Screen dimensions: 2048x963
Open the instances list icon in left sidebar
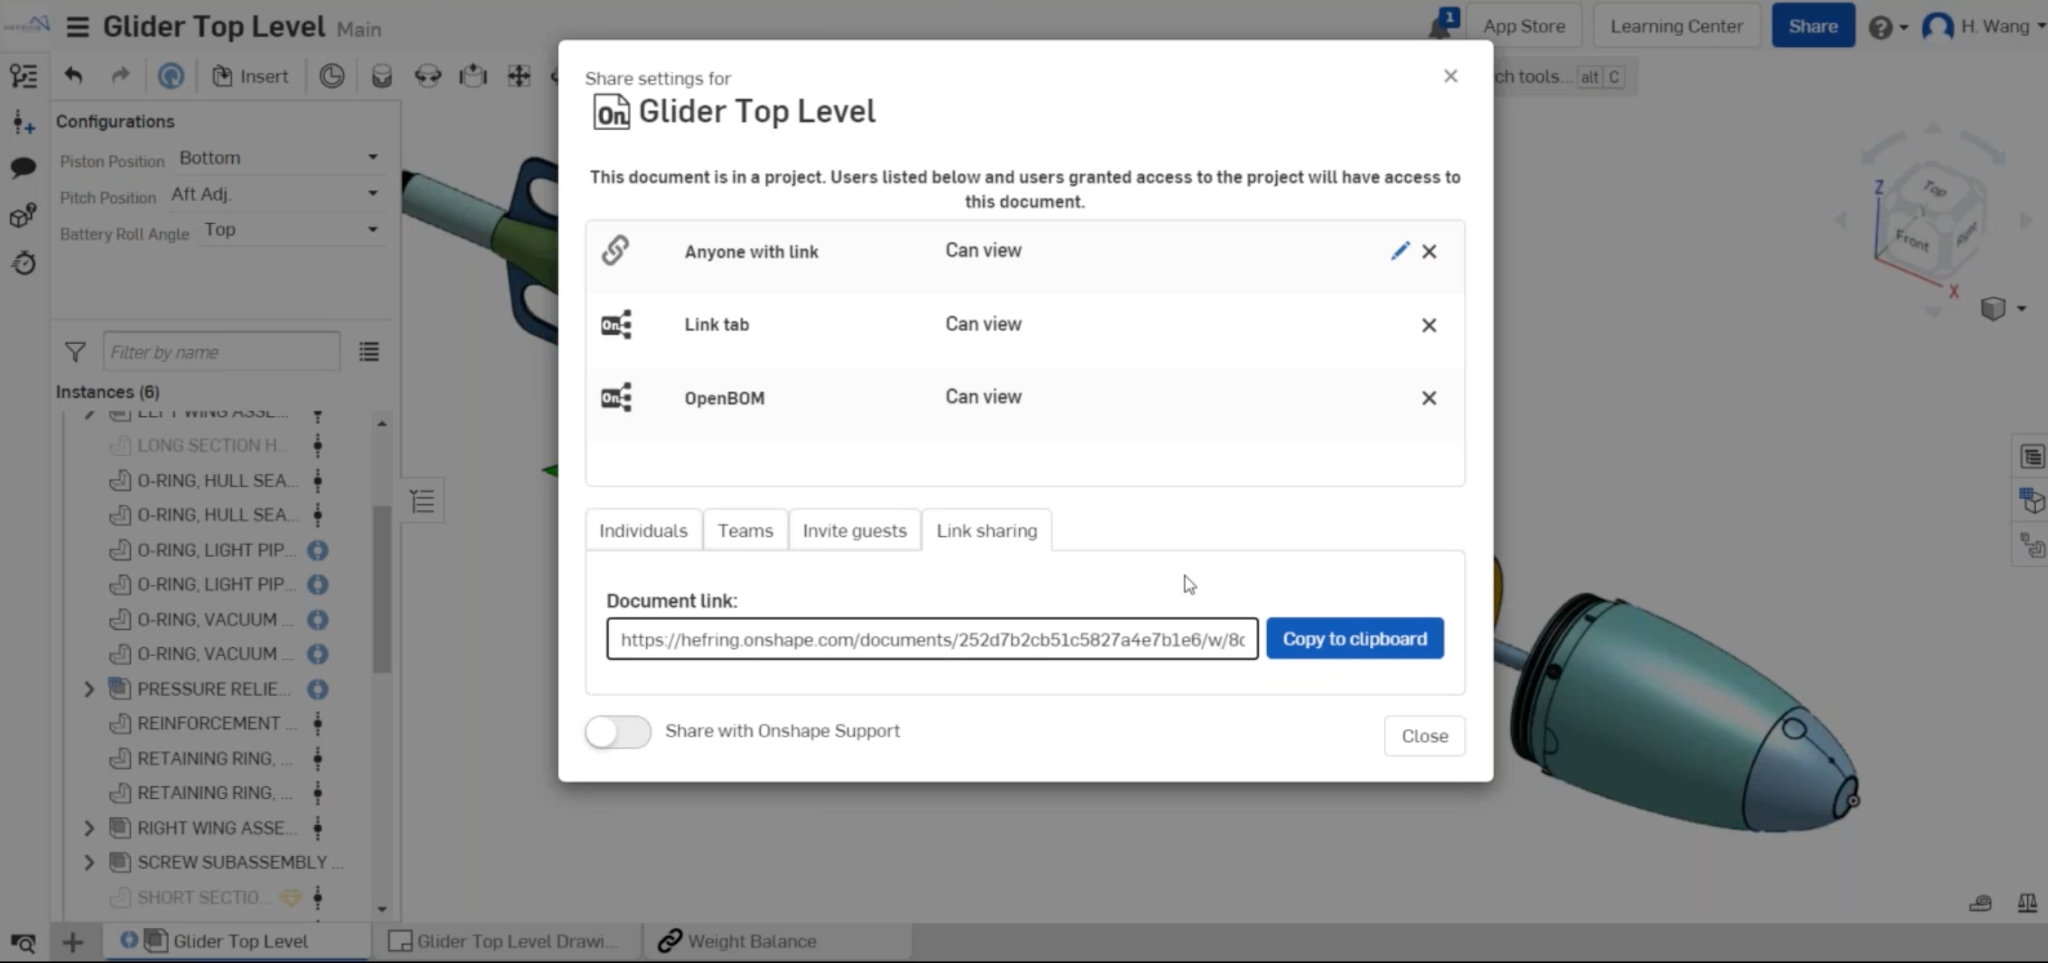pos(23,76)
